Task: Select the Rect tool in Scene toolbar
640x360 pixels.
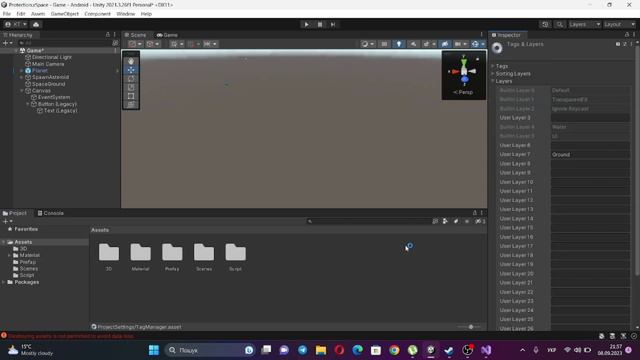Action: tap(131, 96)
